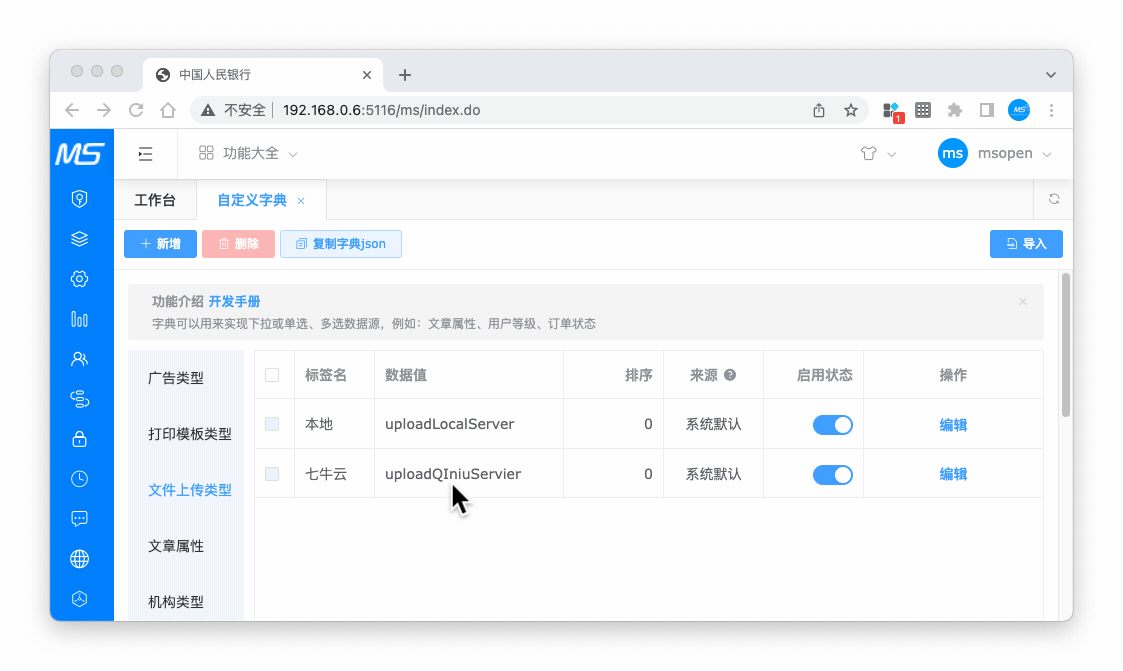Open the stacked layers sidebar icon
The image size is (1123, 671).
80,239
